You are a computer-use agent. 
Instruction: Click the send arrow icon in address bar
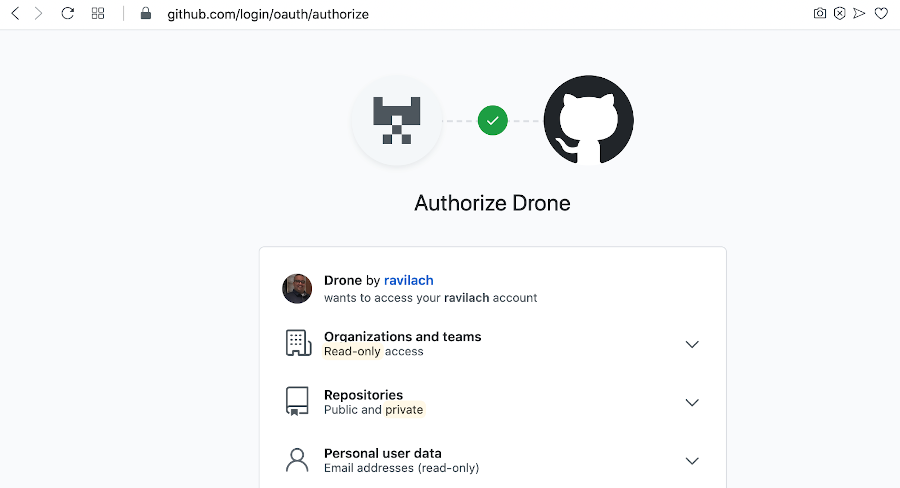(x=859, y=13)
